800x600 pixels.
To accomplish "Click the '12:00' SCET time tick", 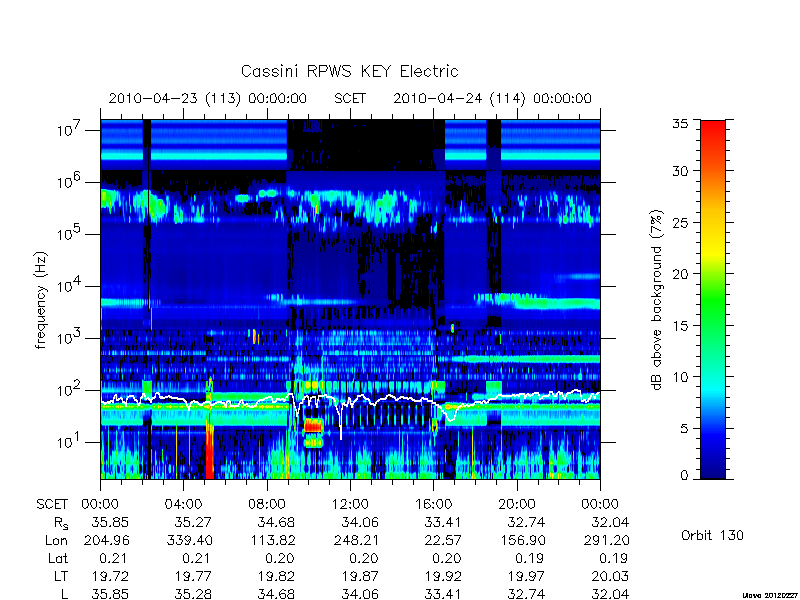I will (x=350, y=505).
